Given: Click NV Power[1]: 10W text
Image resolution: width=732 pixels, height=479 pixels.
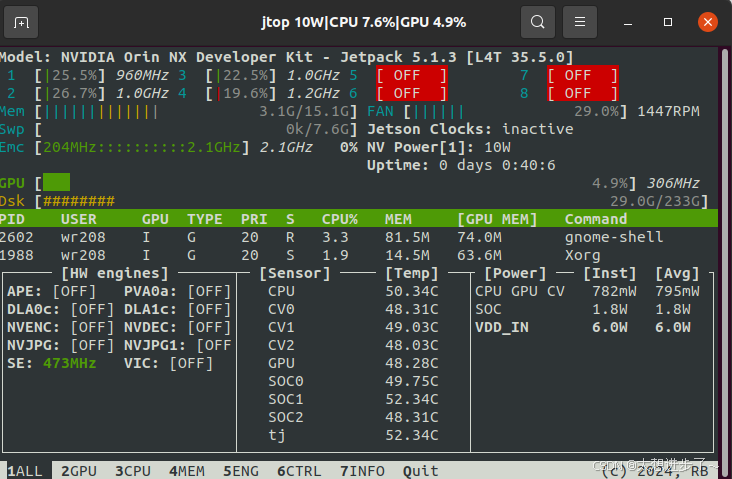Looking at the screenshot, I should tap(439, 147).
